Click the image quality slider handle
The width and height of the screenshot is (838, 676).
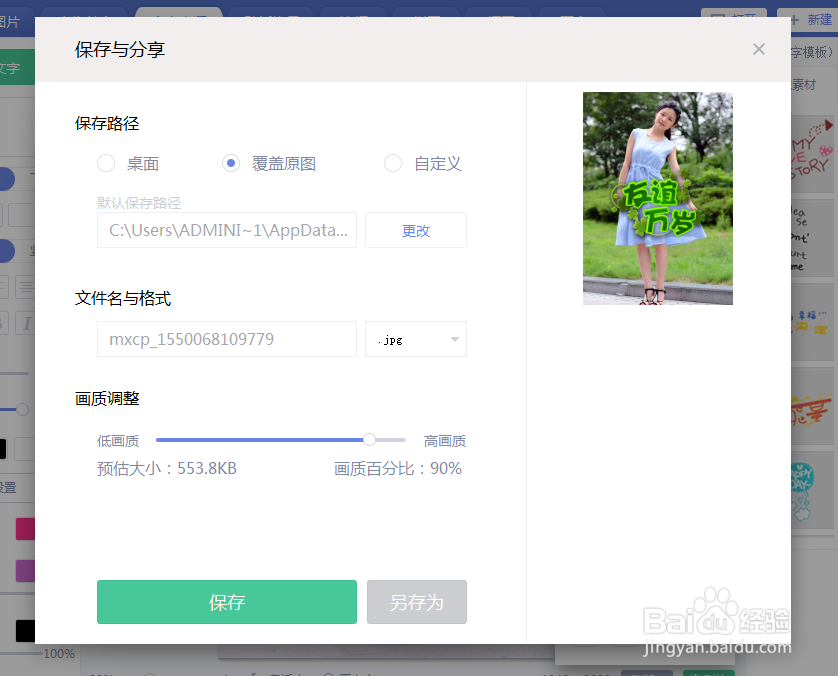pyautogui.click(x=369, y=440)
